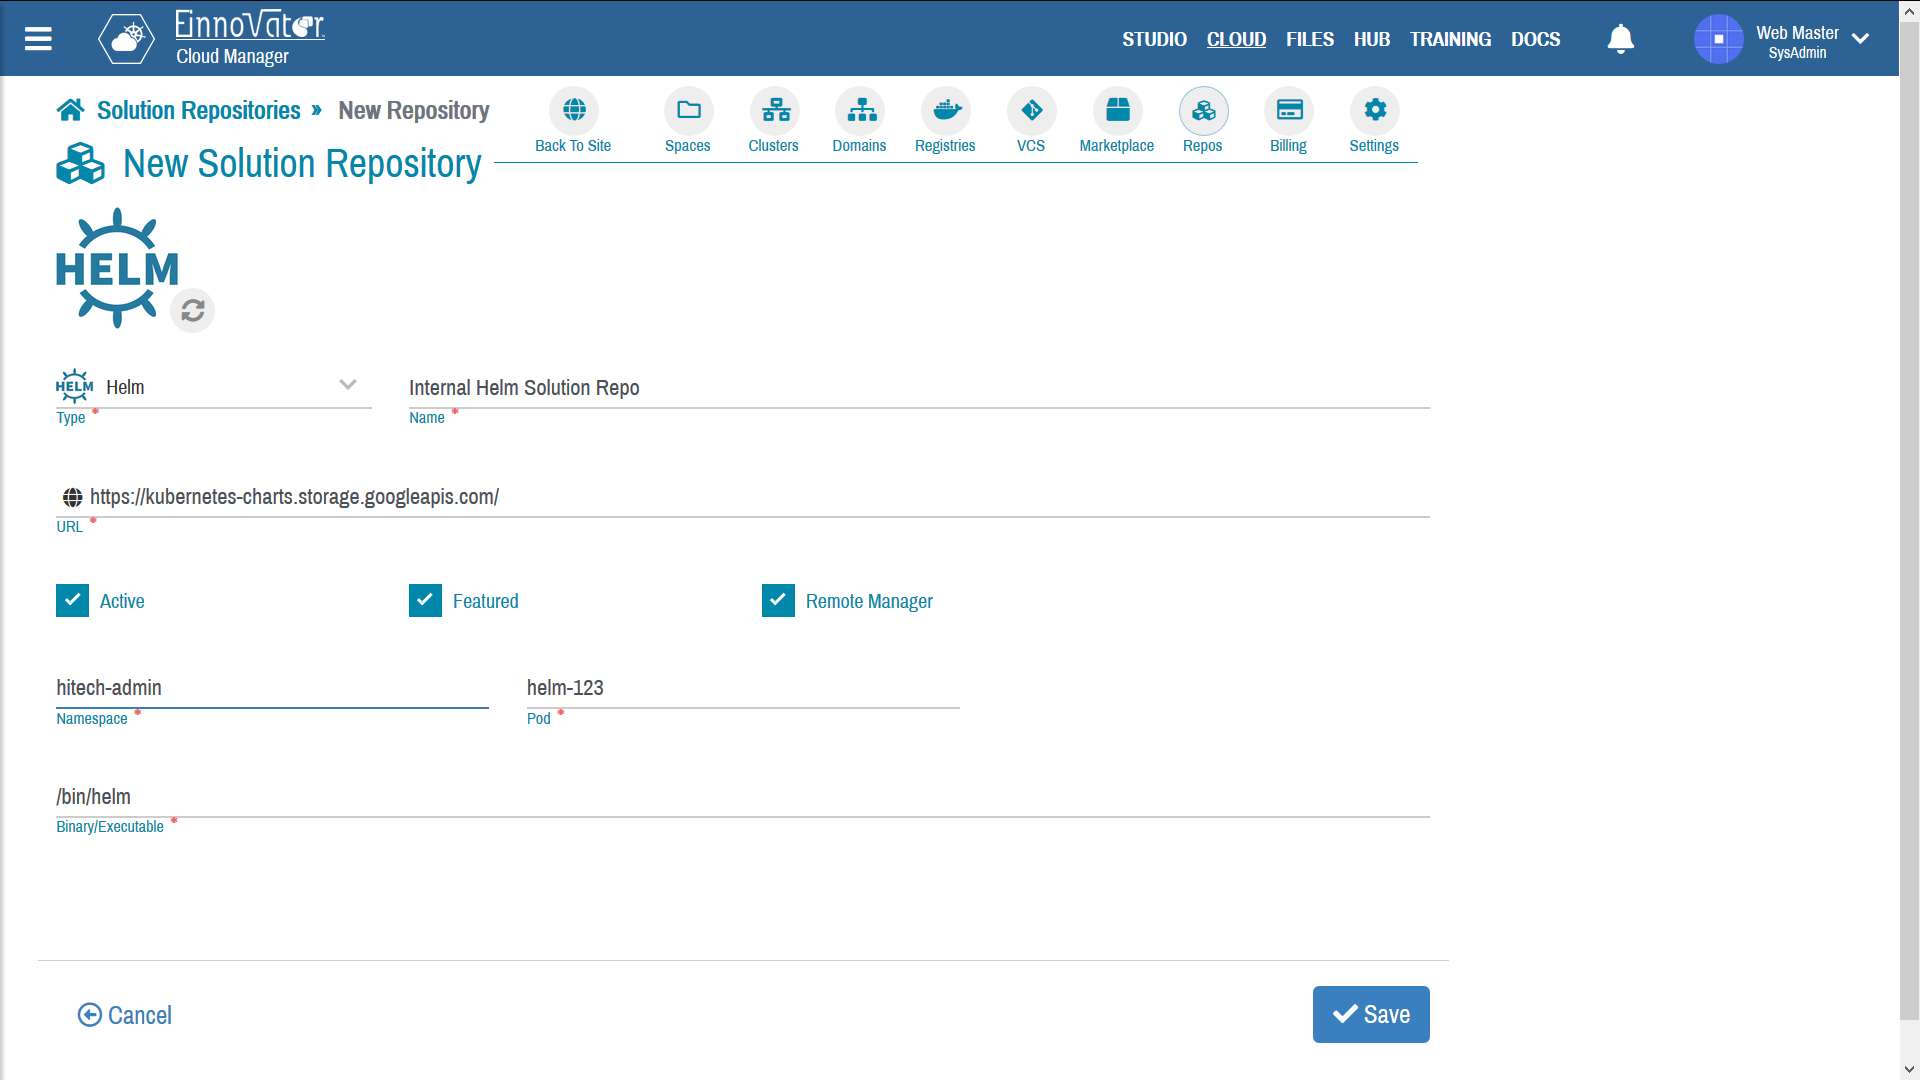The height and width of the screenshot is (1080, 1920).
Task: Click the notifications bell icon
Action: 1619,38
